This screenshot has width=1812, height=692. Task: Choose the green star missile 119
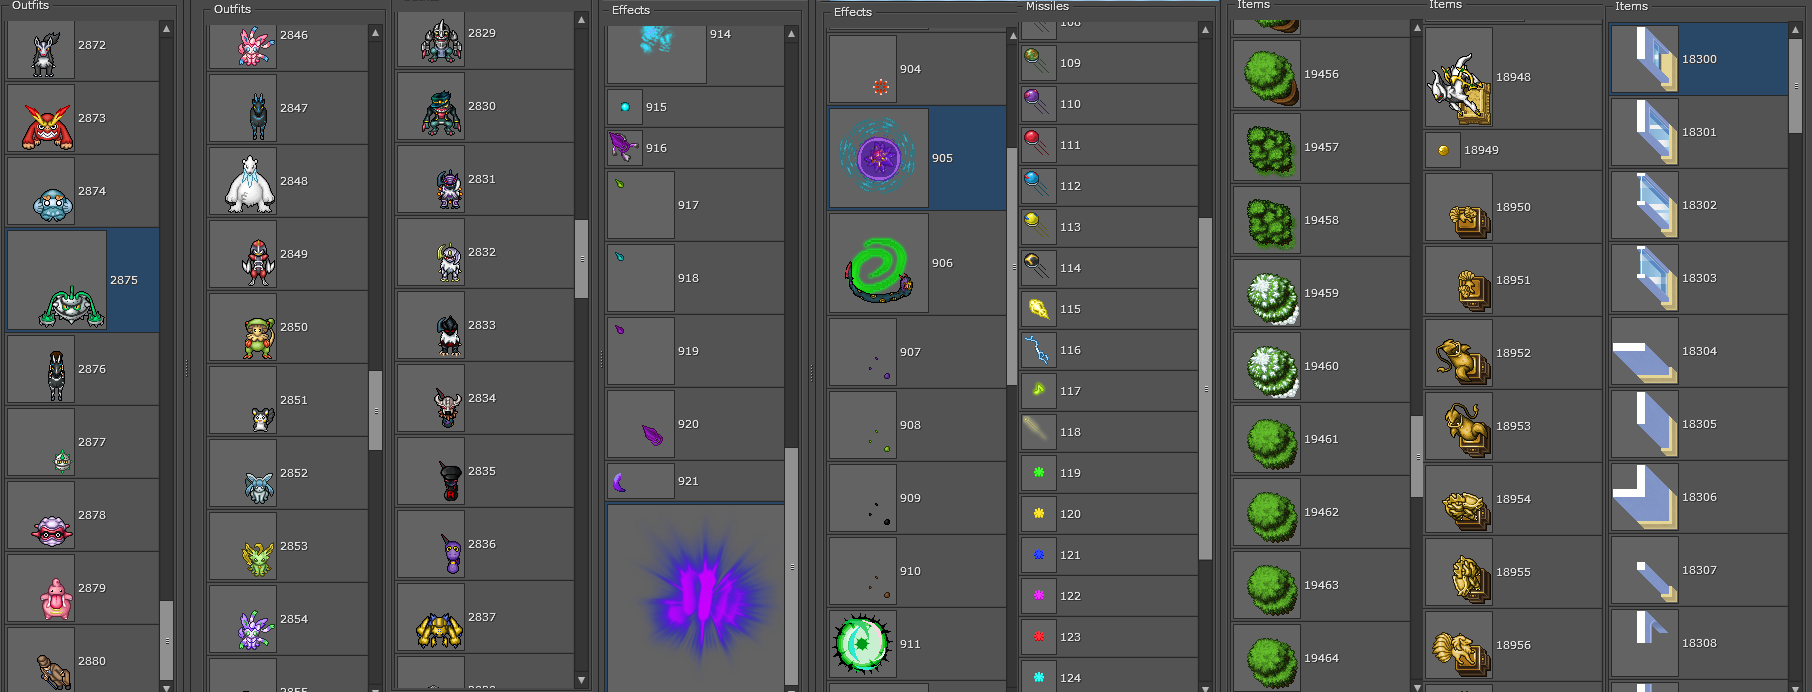click(x=1039, y=472)
